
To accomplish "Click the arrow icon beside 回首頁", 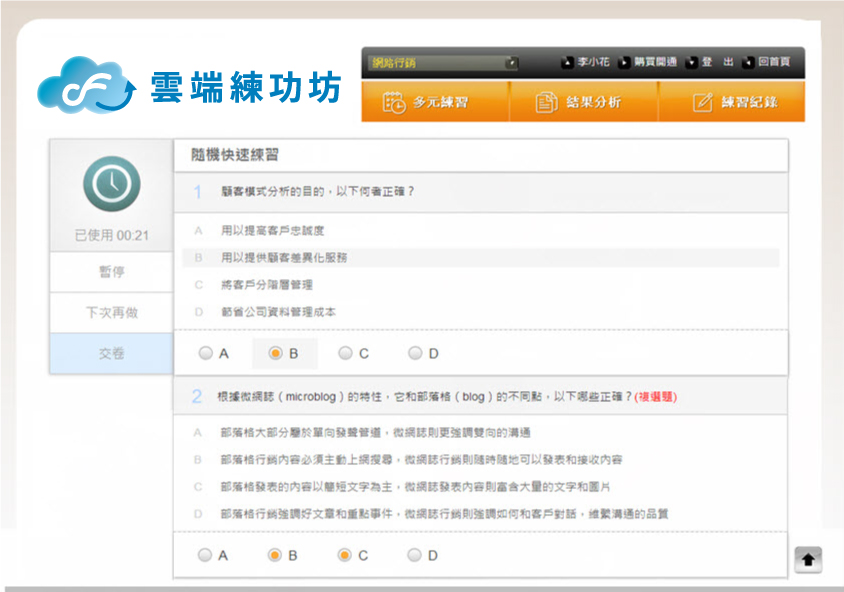I will point(748,62).
